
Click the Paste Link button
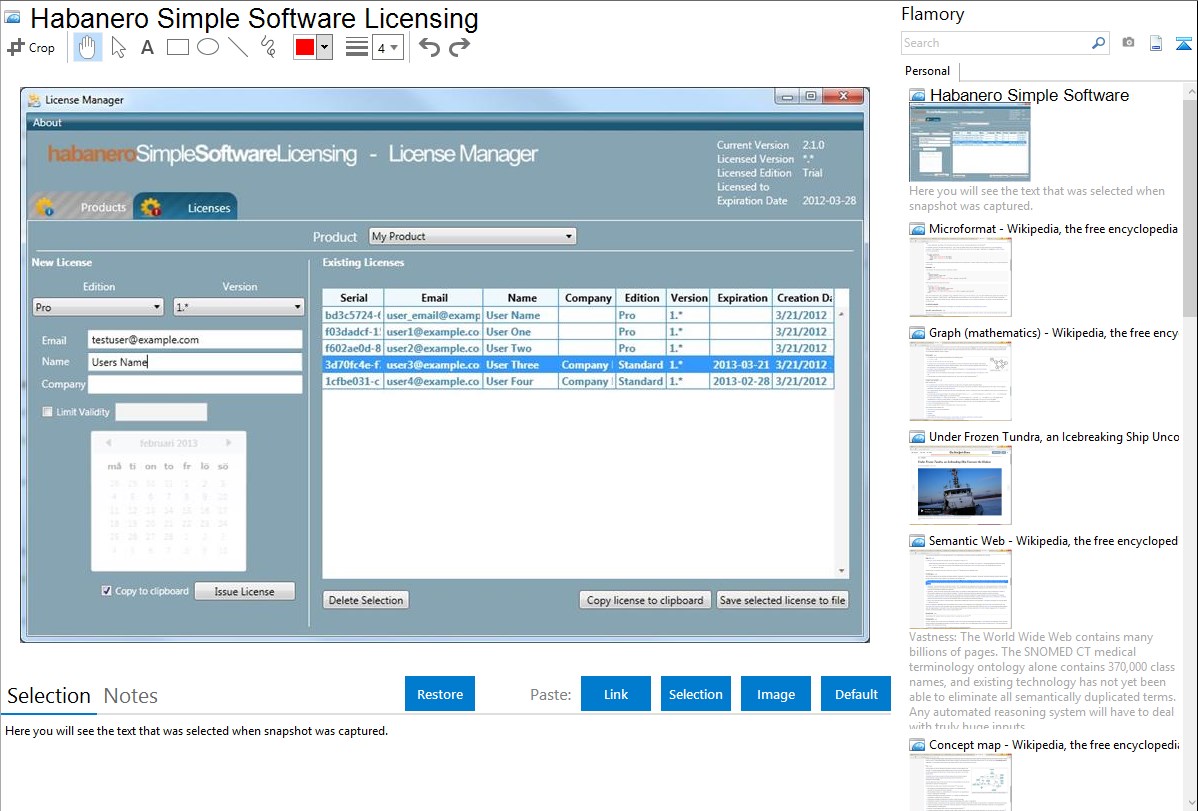(x=616, y=694)
